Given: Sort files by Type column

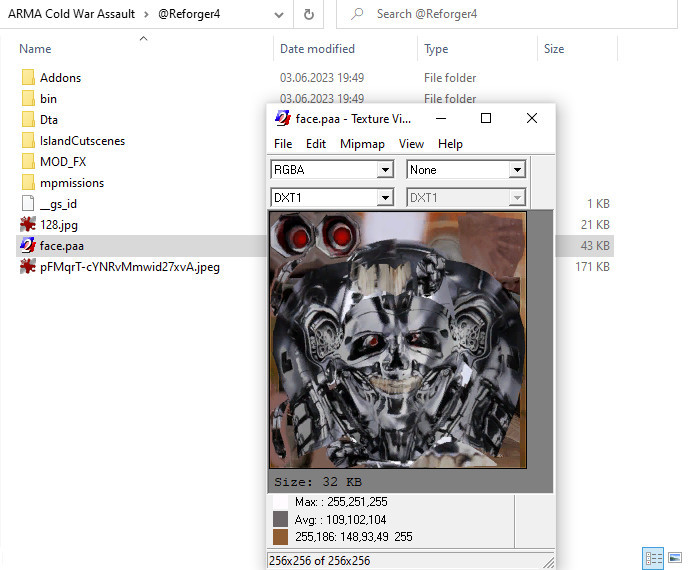Looking at the screenshot, I should (x=436, y=49).
